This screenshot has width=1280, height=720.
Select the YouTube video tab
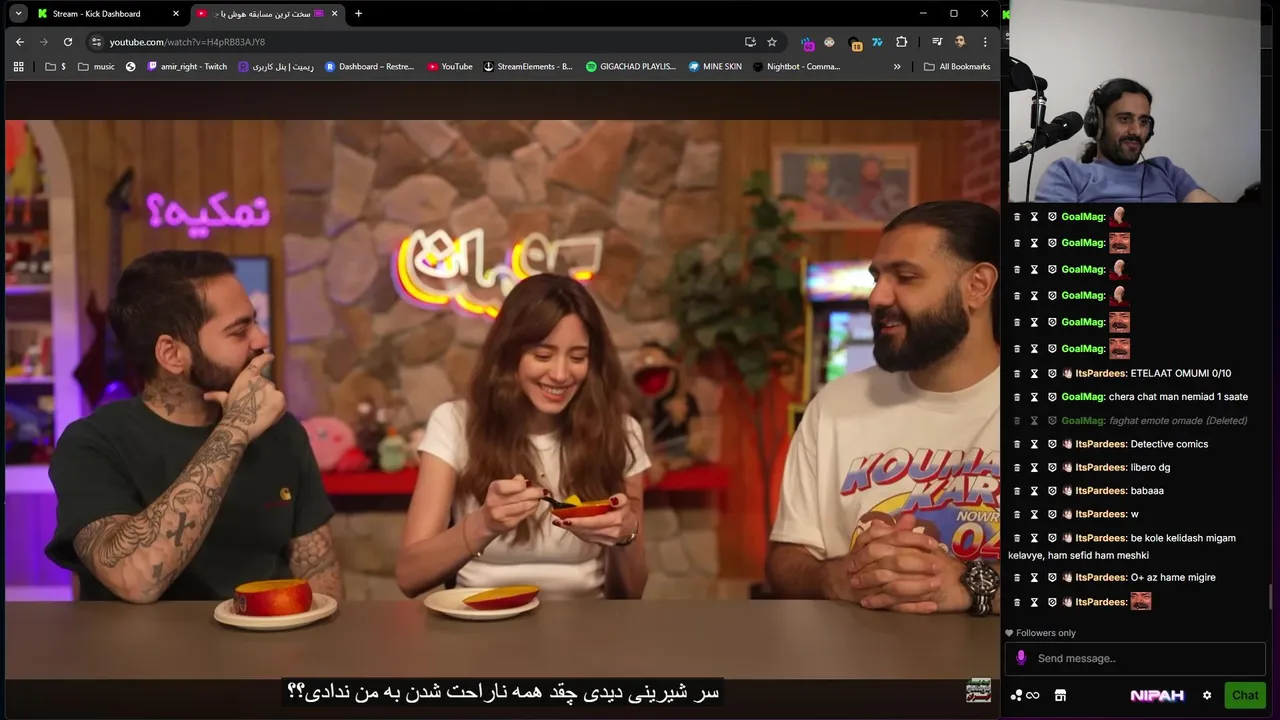(x=267, y=14)
